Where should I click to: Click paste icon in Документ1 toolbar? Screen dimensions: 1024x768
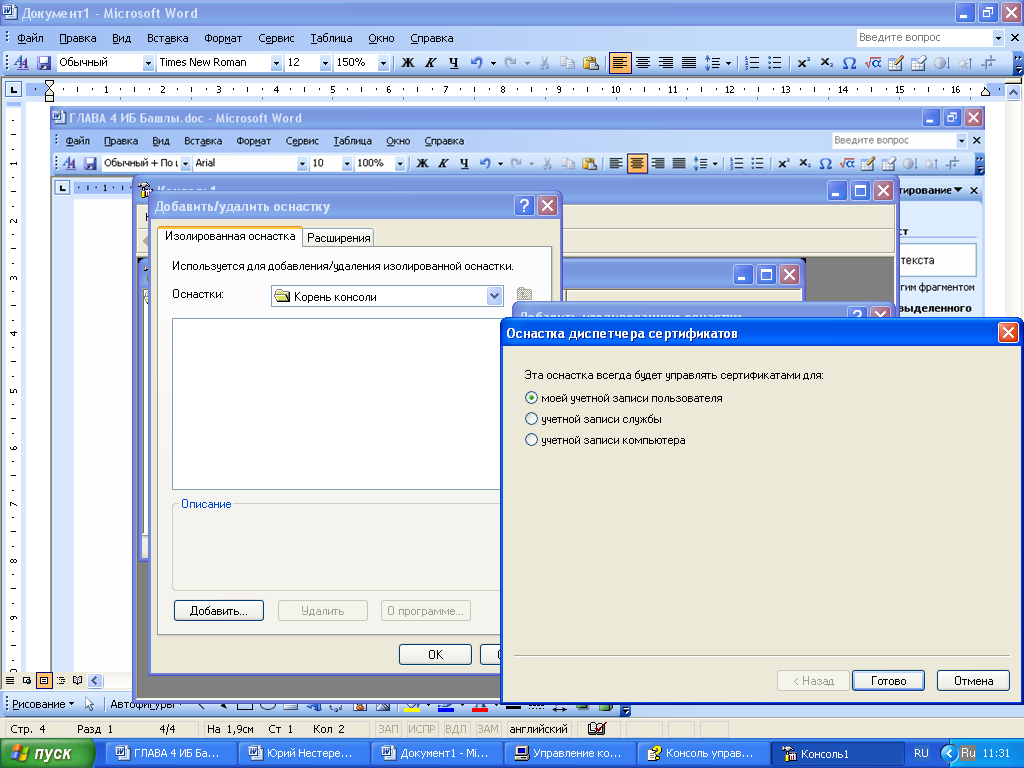pos(590,63)
